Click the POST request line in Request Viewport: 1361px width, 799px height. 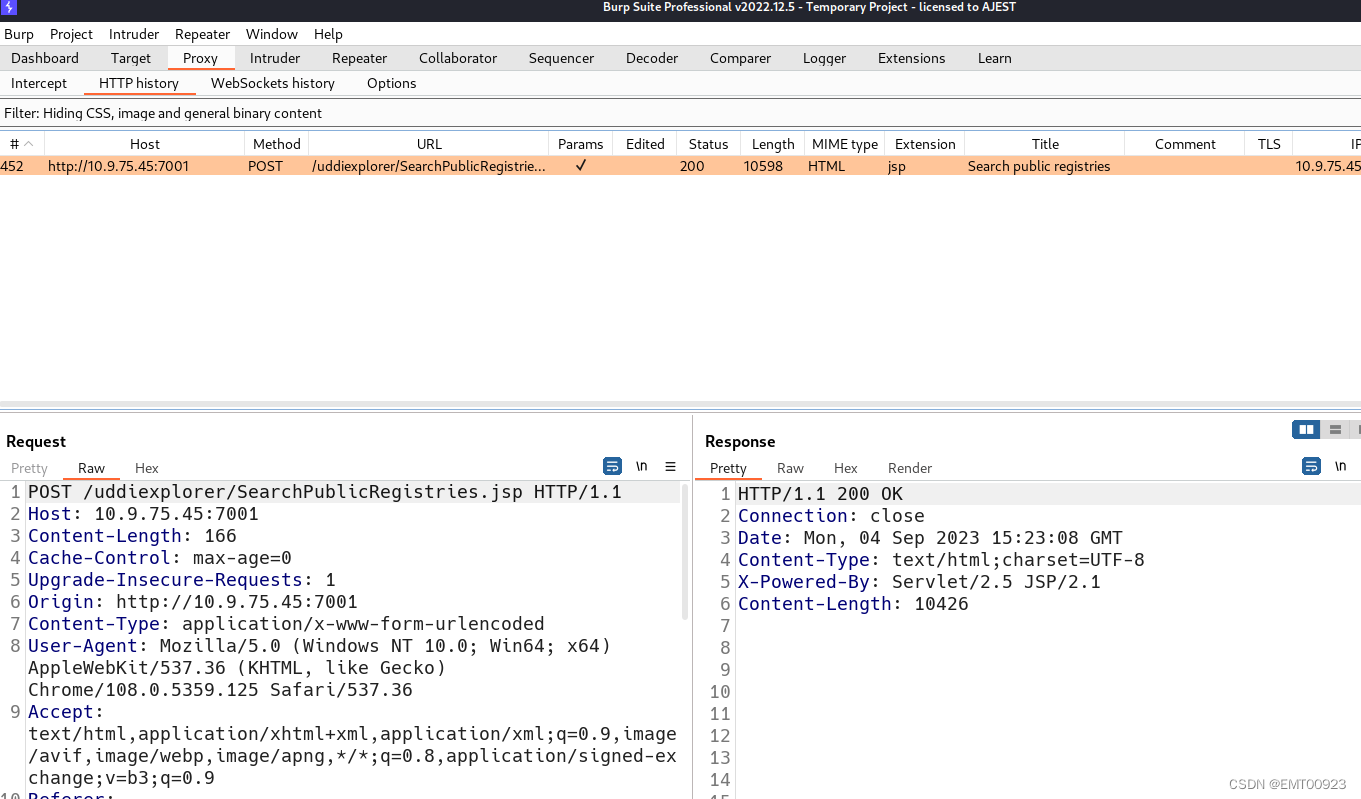325,492
